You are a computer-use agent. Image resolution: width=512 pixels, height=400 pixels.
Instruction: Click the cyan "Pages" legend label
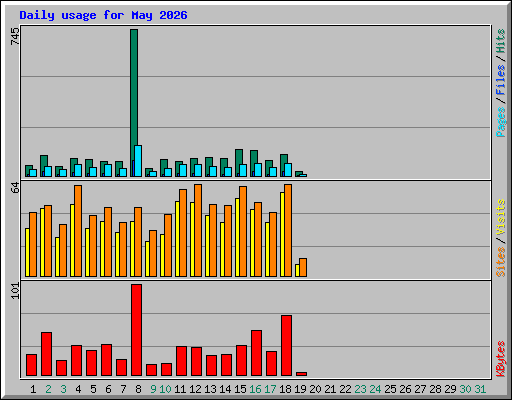click(x=501, y=122)
